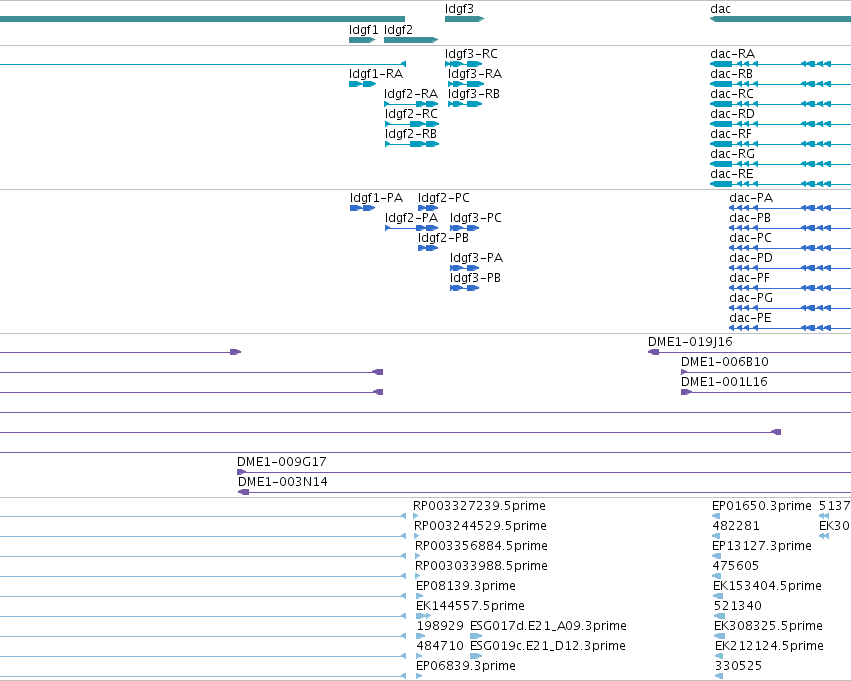Click the Idgf3-PC protein label
This screenshot has width=851, height=681.
(475, 218)
